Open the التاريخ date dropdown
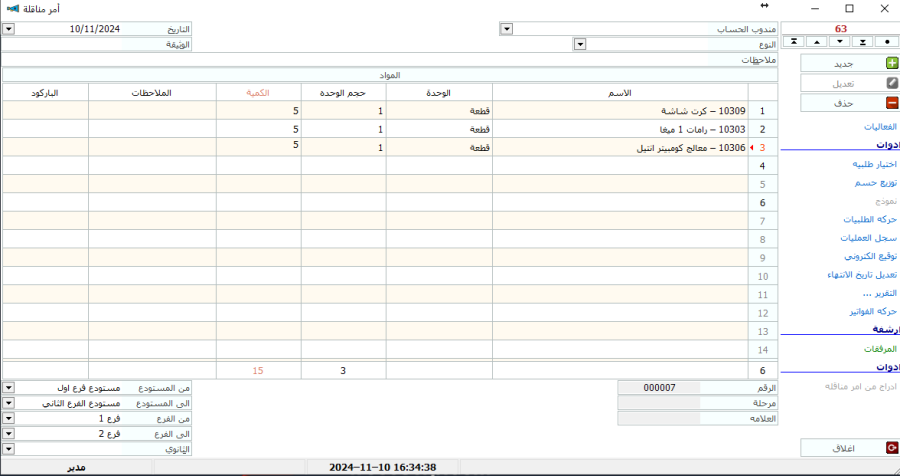Viewport: 900px width, 476px height. coord(8,29)
